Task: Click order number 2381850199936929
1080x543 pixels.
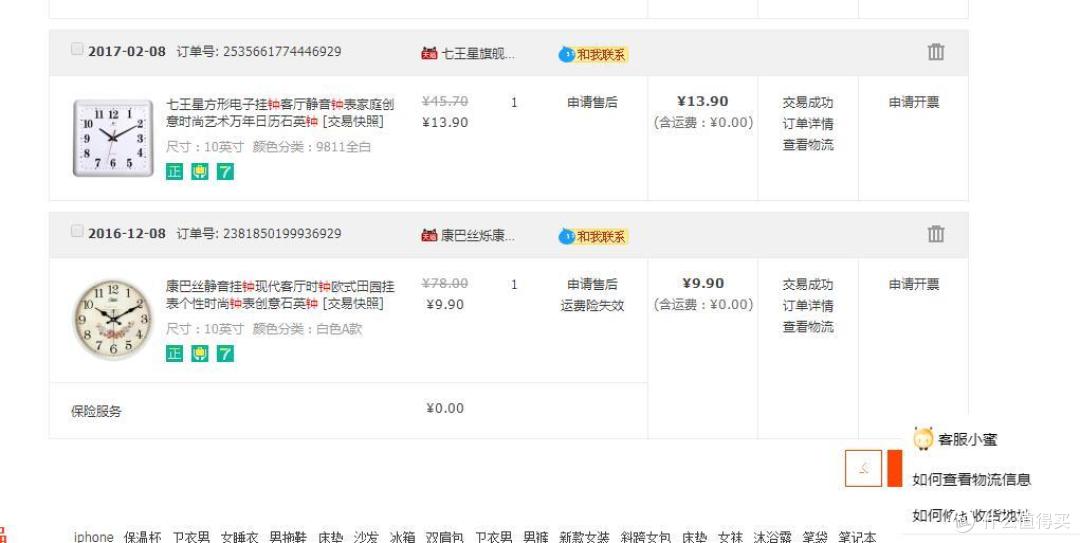Action: pyautogui.click(x=282, y=234)
